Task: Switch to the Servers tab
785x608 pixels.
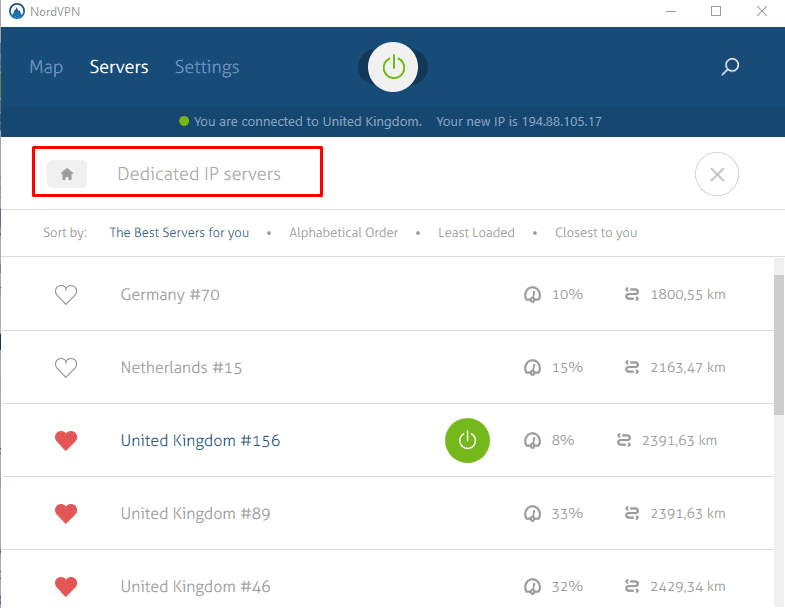Action: tap(119, 67)
